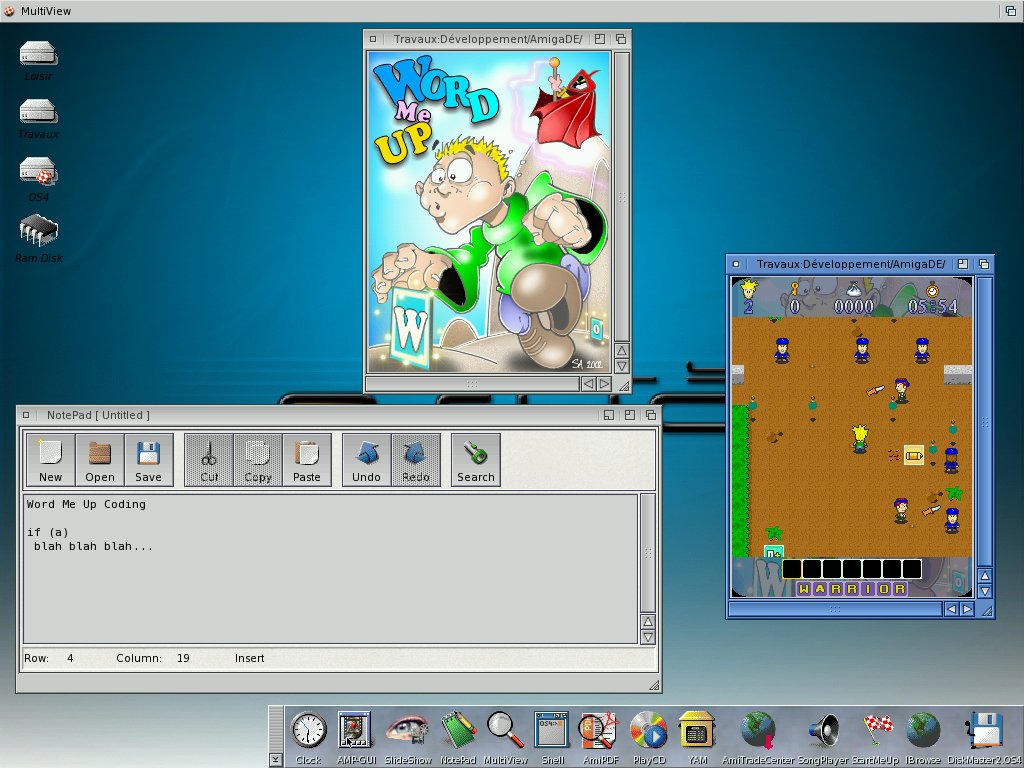Click horizontal scrollbar of Word Me Up cover window
The height and width of the screenshot is (768, 1024).
tap(473, 384)
